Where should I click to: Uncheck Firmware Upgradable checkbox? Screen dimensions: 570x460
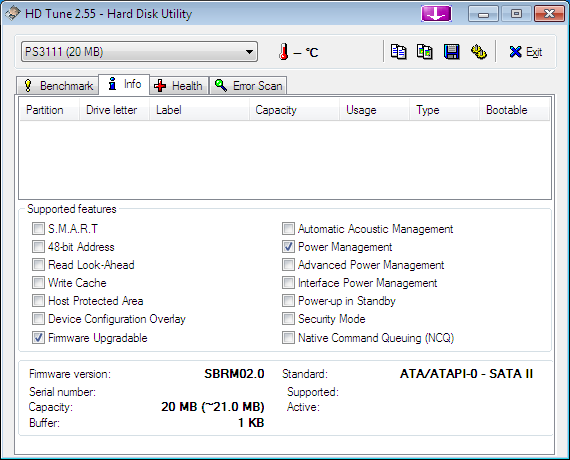coord(38,337)
